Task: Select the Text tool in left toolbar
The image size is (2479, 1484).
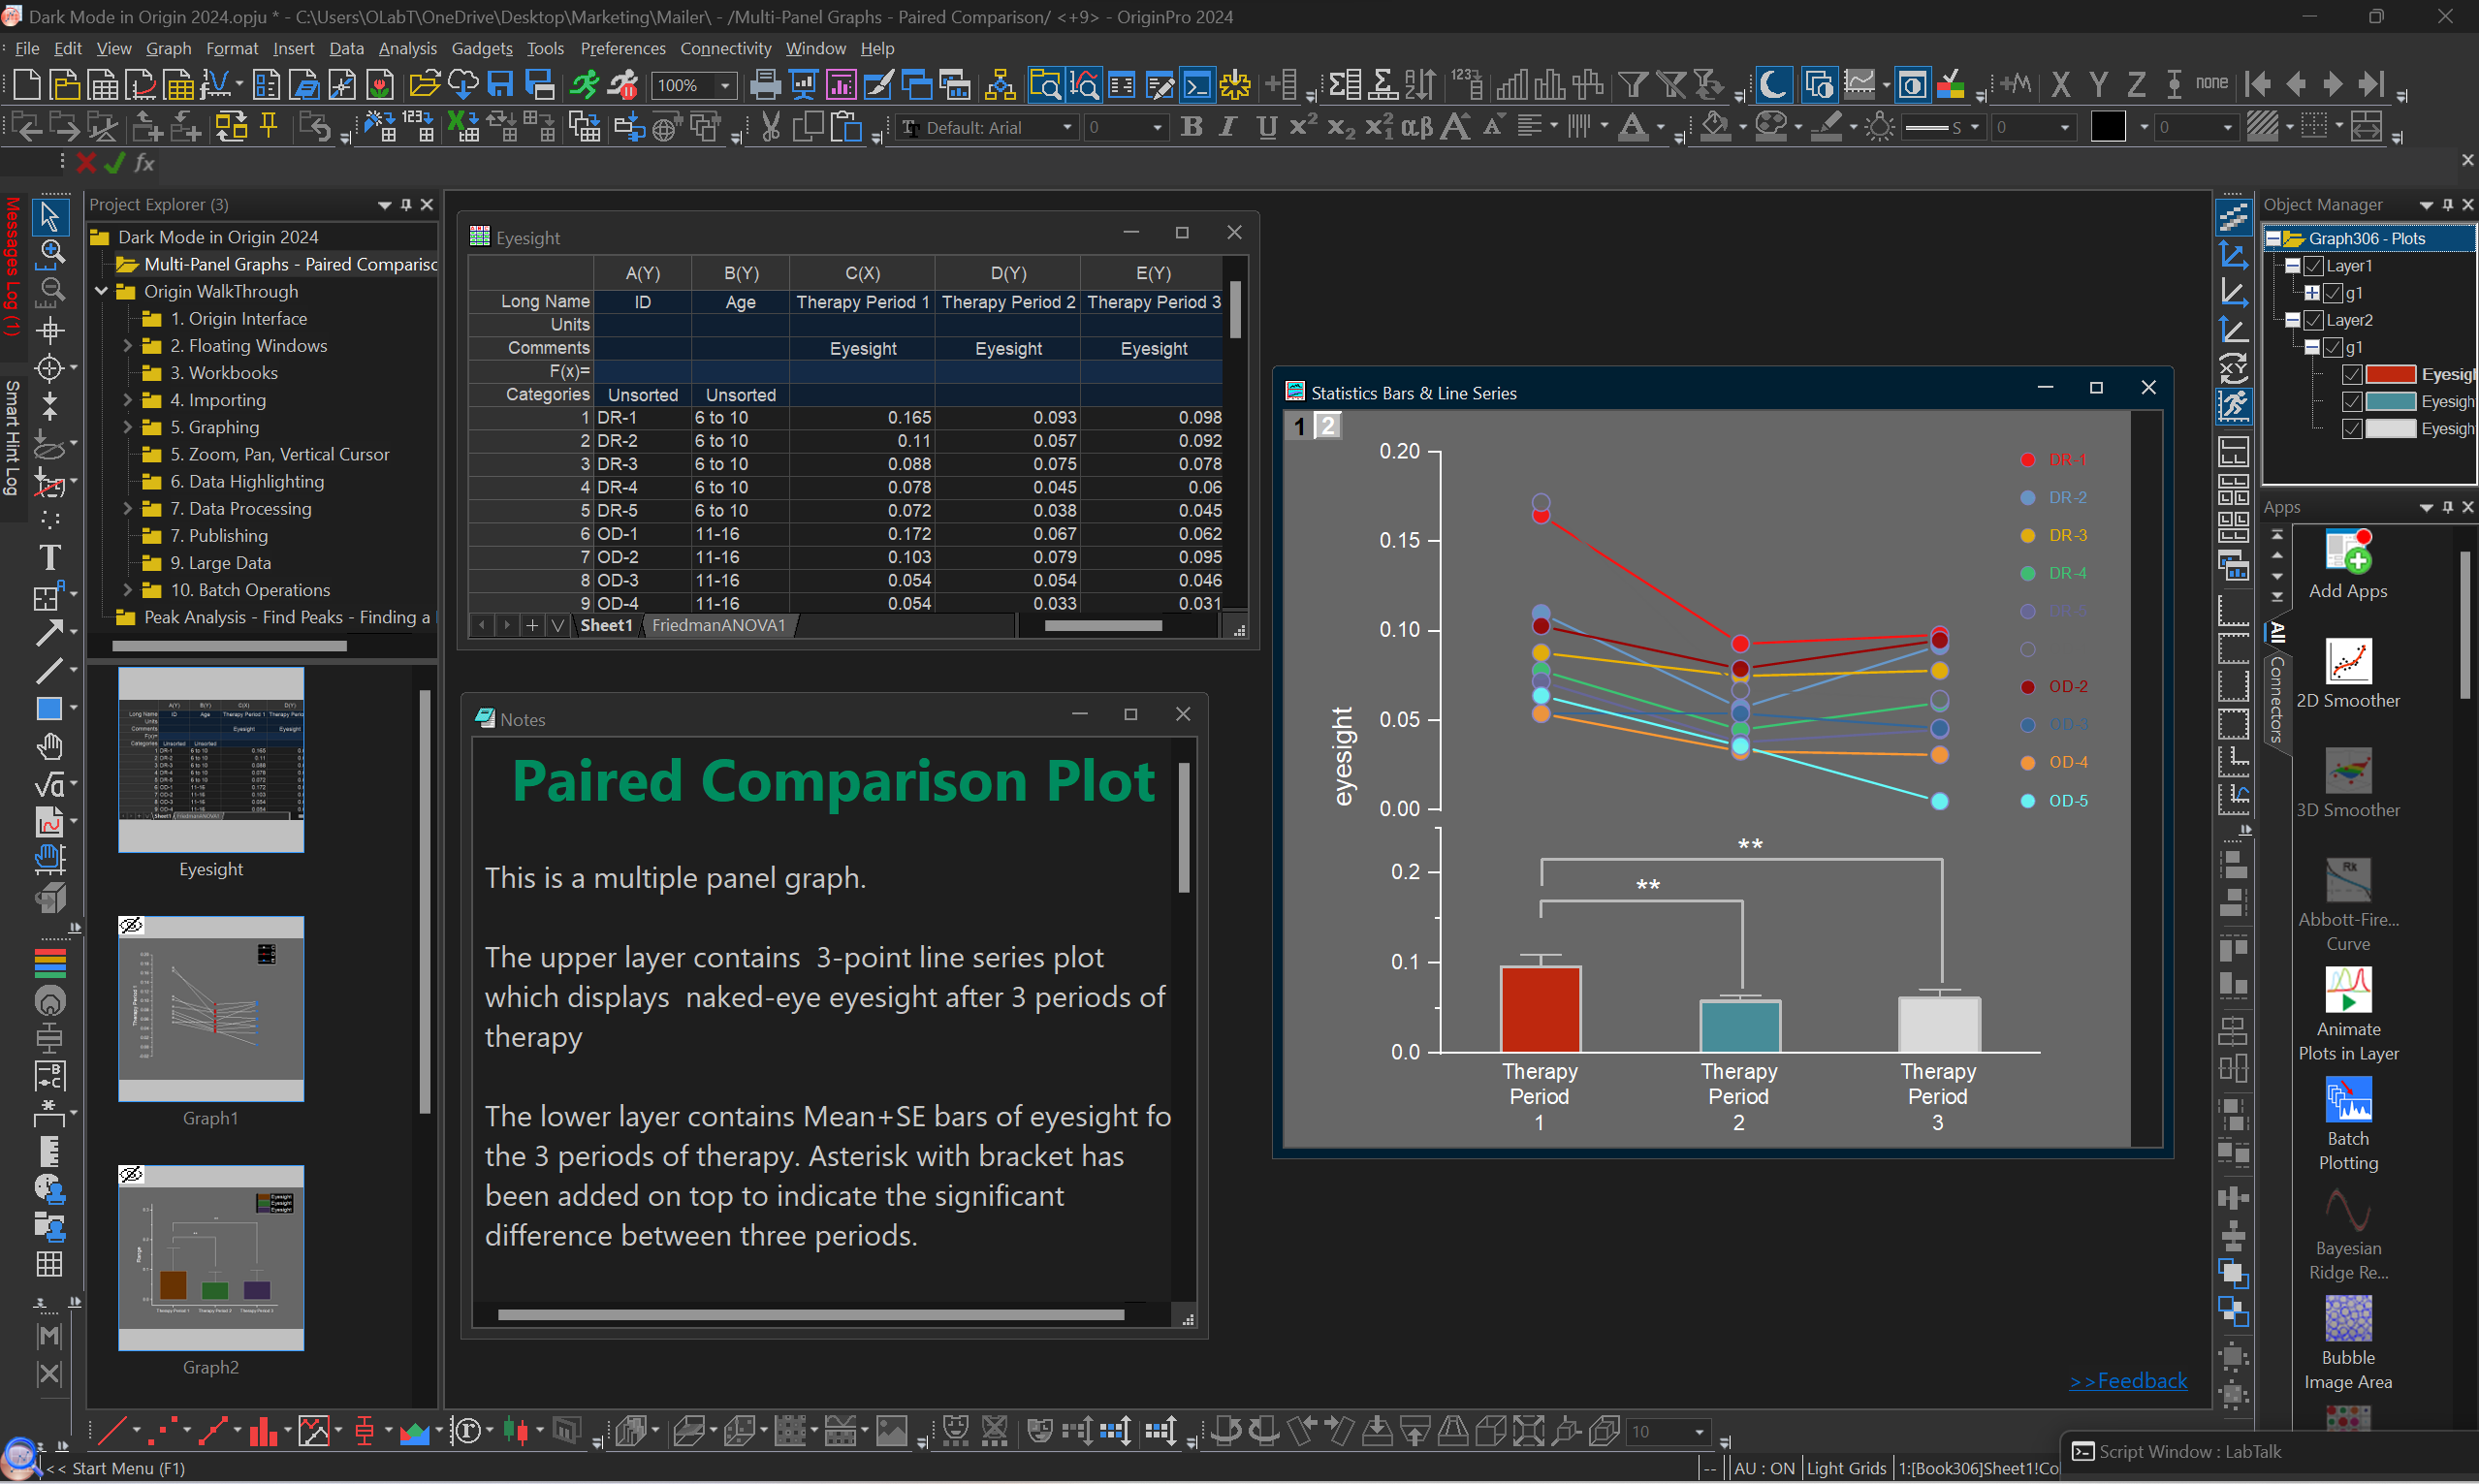Action: (x=49, y=557)
